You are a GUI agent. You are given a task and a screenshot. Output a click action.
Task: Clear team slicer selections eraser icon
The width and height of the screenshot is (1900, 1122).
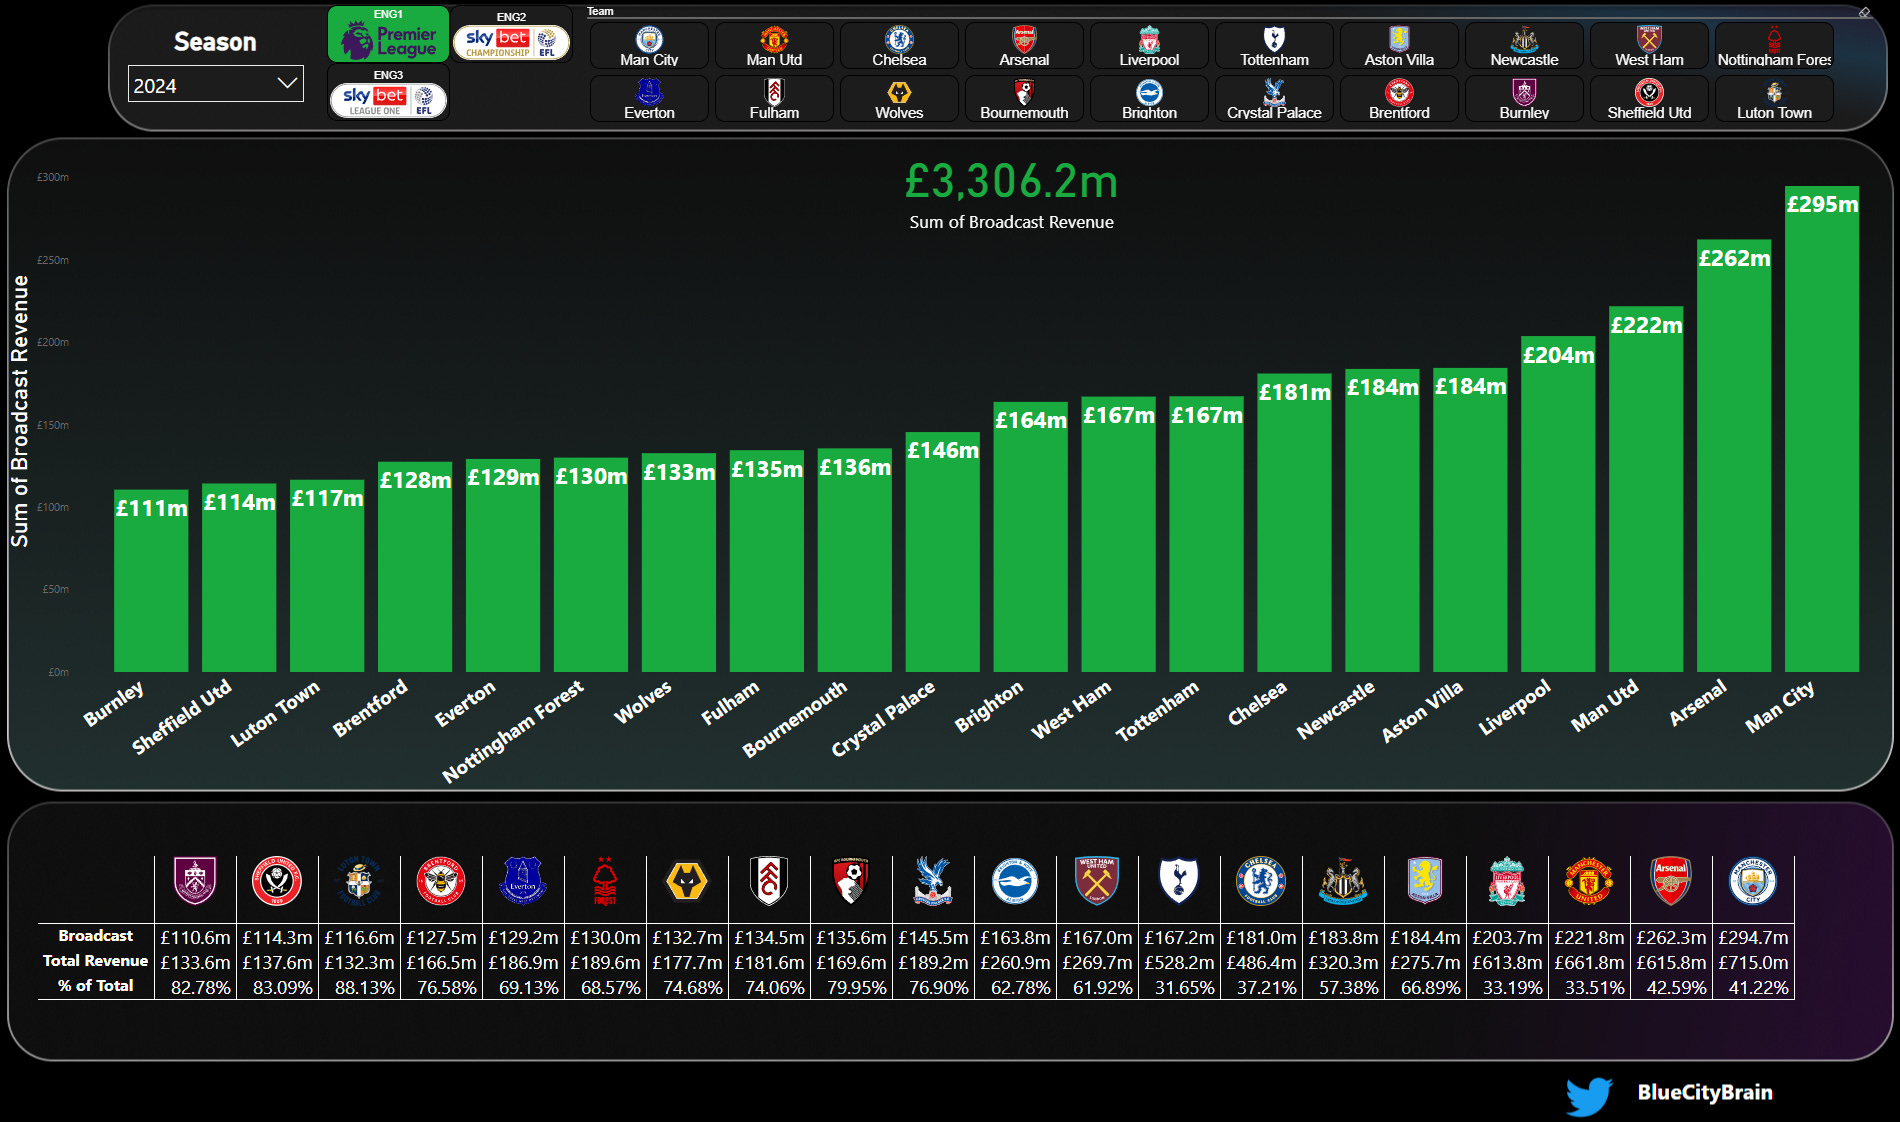coord(1864,12)
